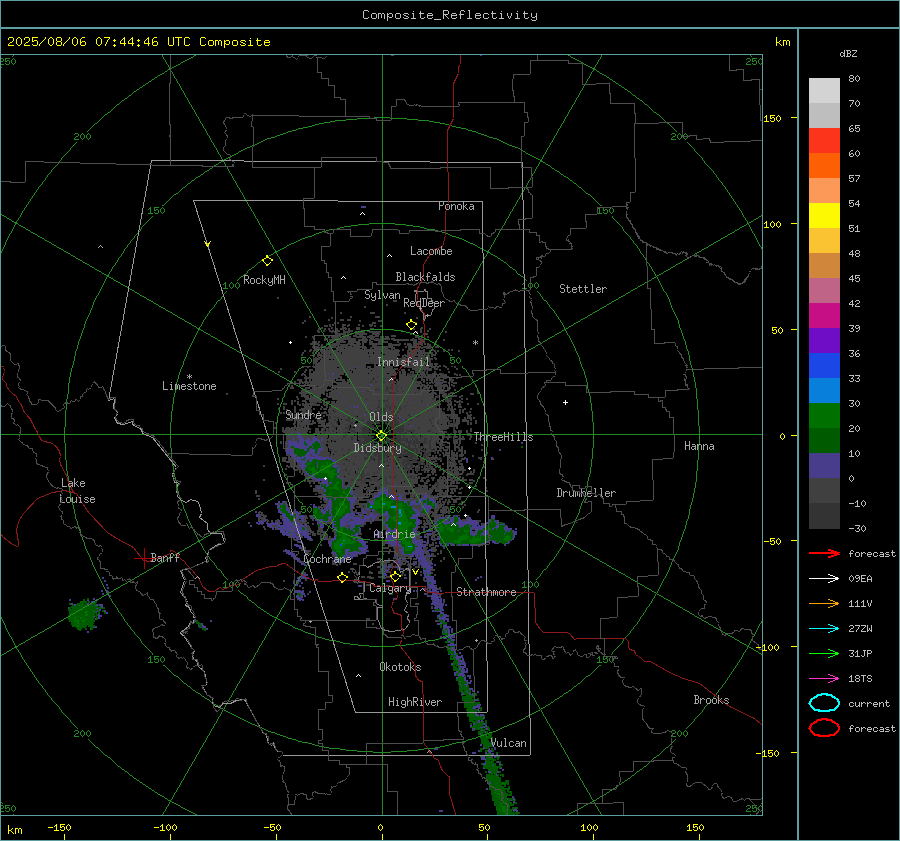Click the -150 x-axis tick label
The image size is (900, 841).
[59, 827]
